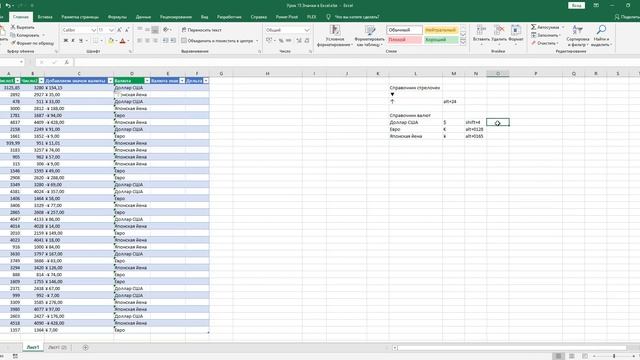Image resolution: width=640 pixels, height=360 pixels.
Task: Toggle Italic (К) formatting
Action: click(73, 40)
